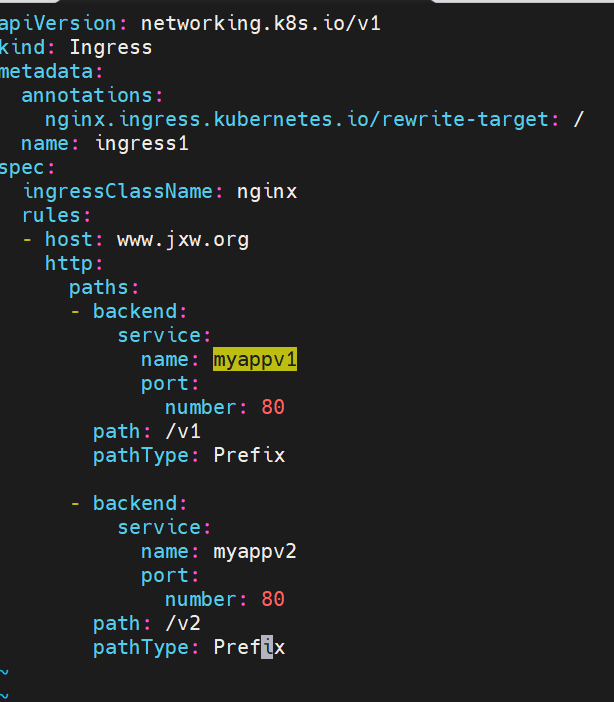Screen dimensions: 614x702
Task: Click the value 'Ingress'
Action: coord(111,47)
